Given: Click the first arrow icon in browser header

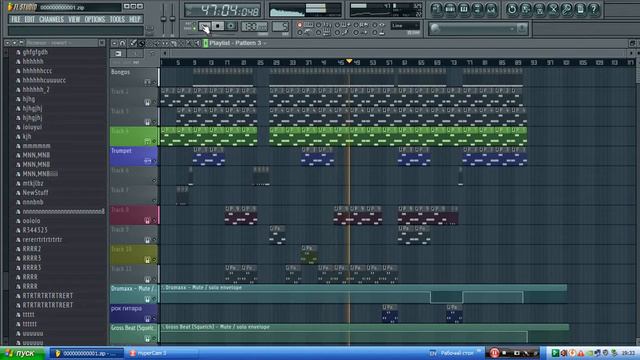Looking at the screenshot, I should tap(7, 43).
